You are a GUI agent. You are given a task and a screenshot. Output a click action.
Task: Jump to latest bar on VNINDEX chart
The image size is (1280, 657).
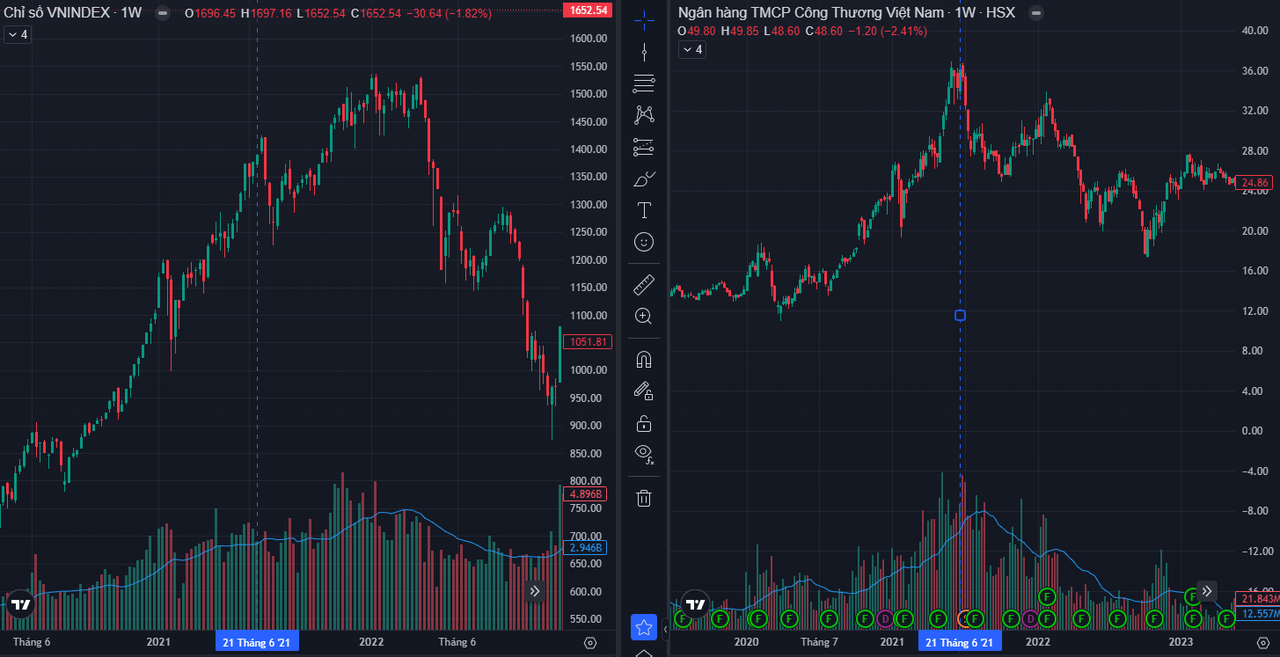534,591
